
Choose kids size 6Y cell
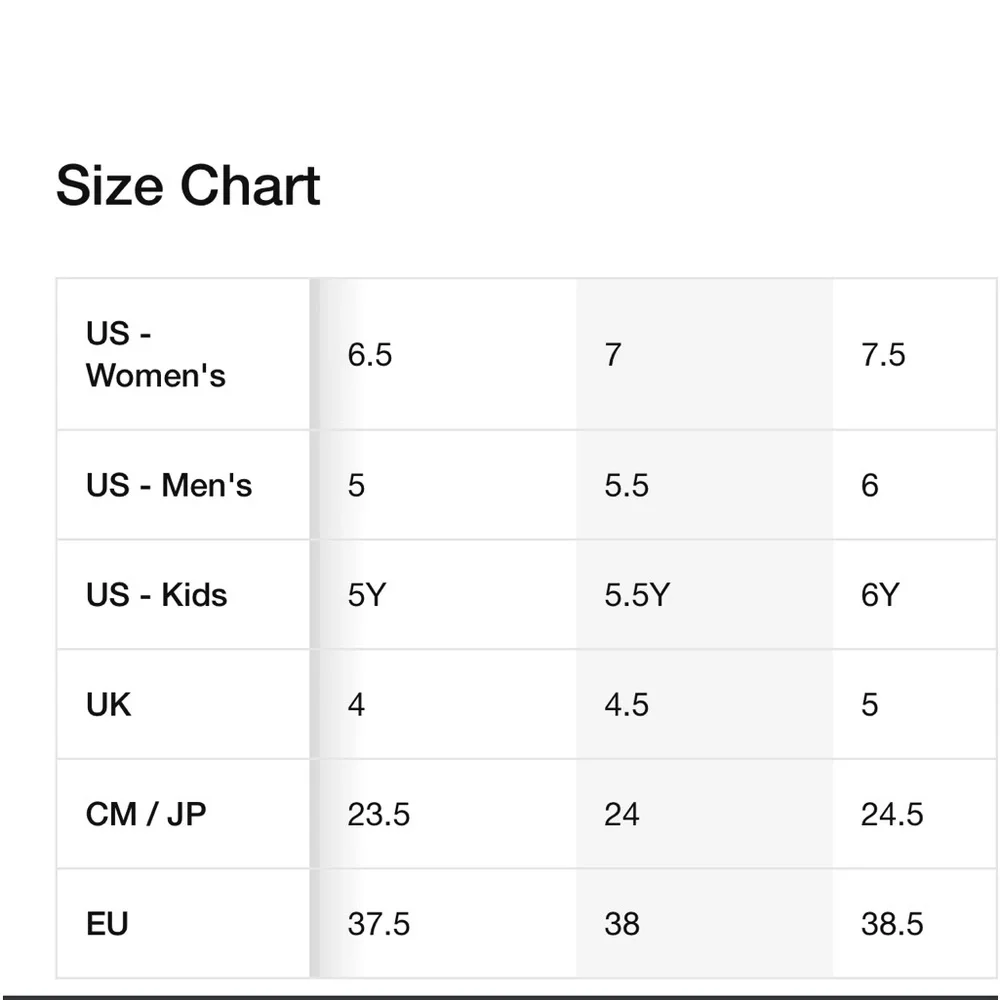[880, 595]
